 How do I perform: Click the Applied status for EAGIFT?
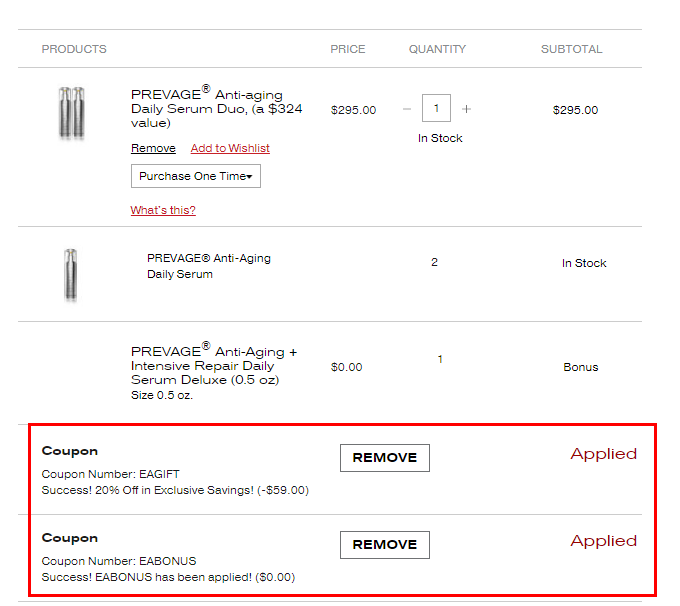click(x=604, y=454)
